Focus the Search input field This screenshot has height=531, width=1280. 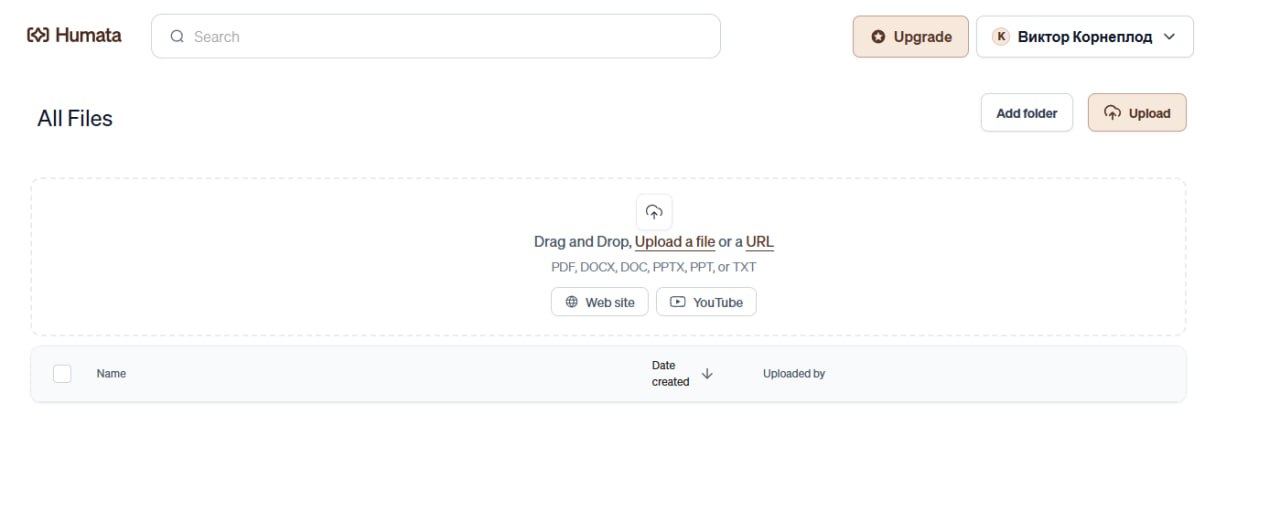(x=436, y=37)
